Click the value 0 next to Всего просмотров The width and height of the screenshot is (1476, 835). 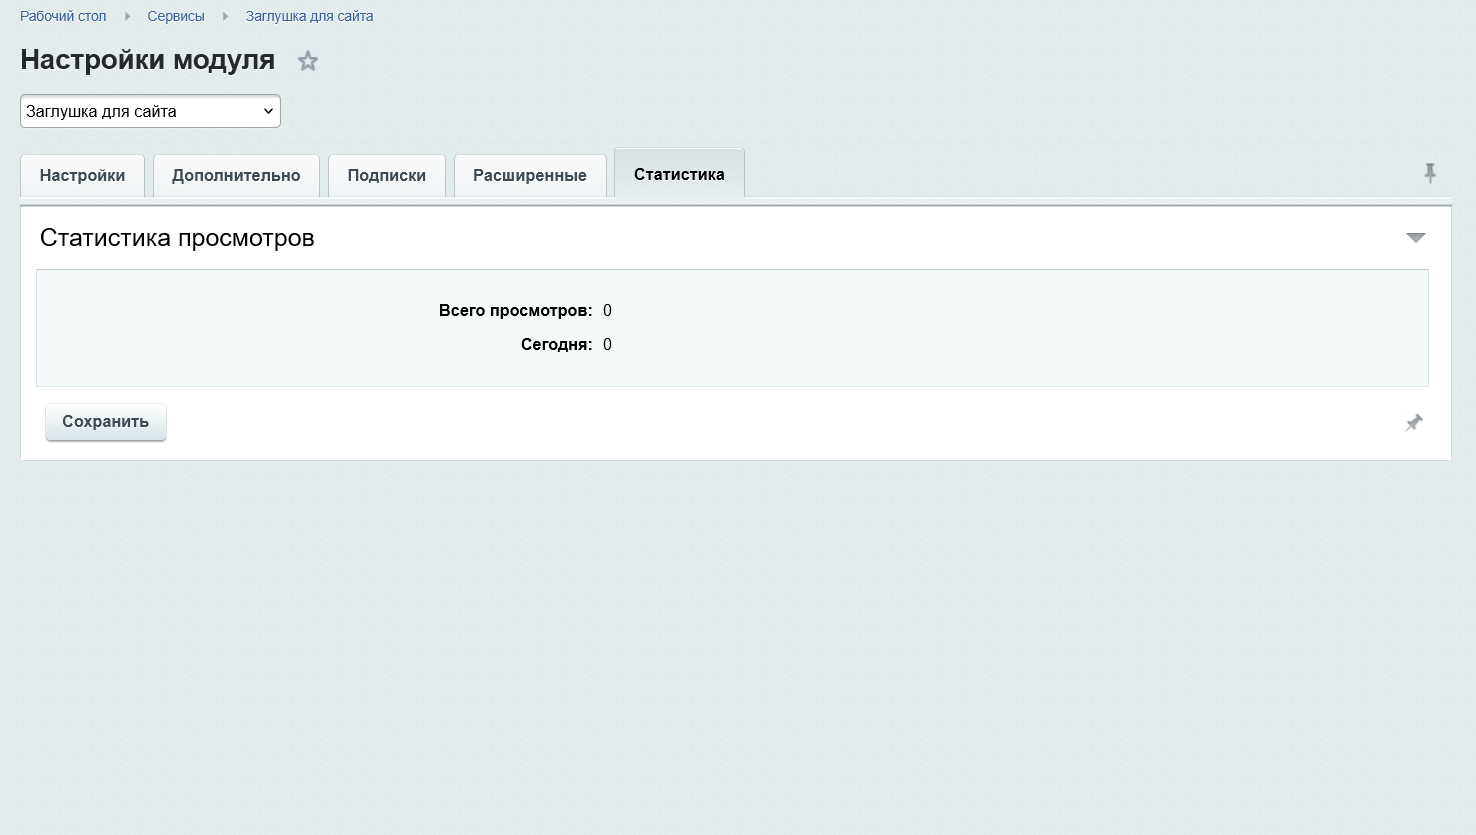pos(607,310)
